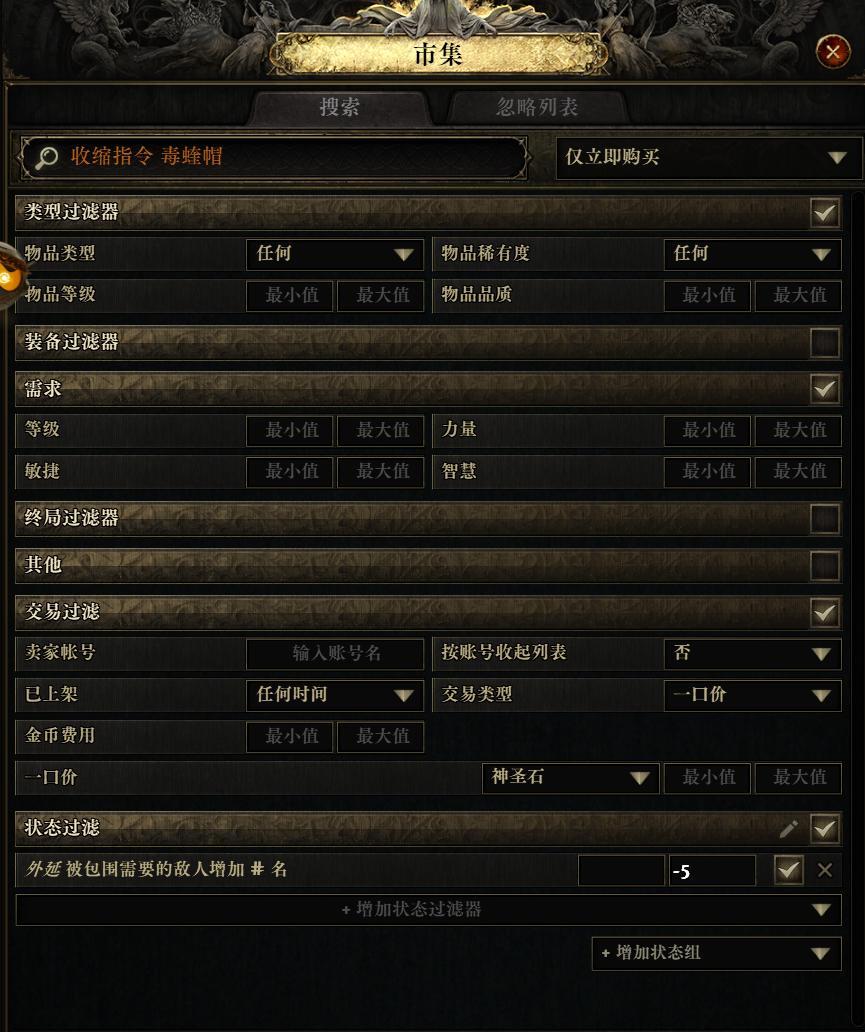Click the 物品等级 最小值 field
Image resolution: width=865 pixels, height=1032 pixels.
[x=290, y=296]
